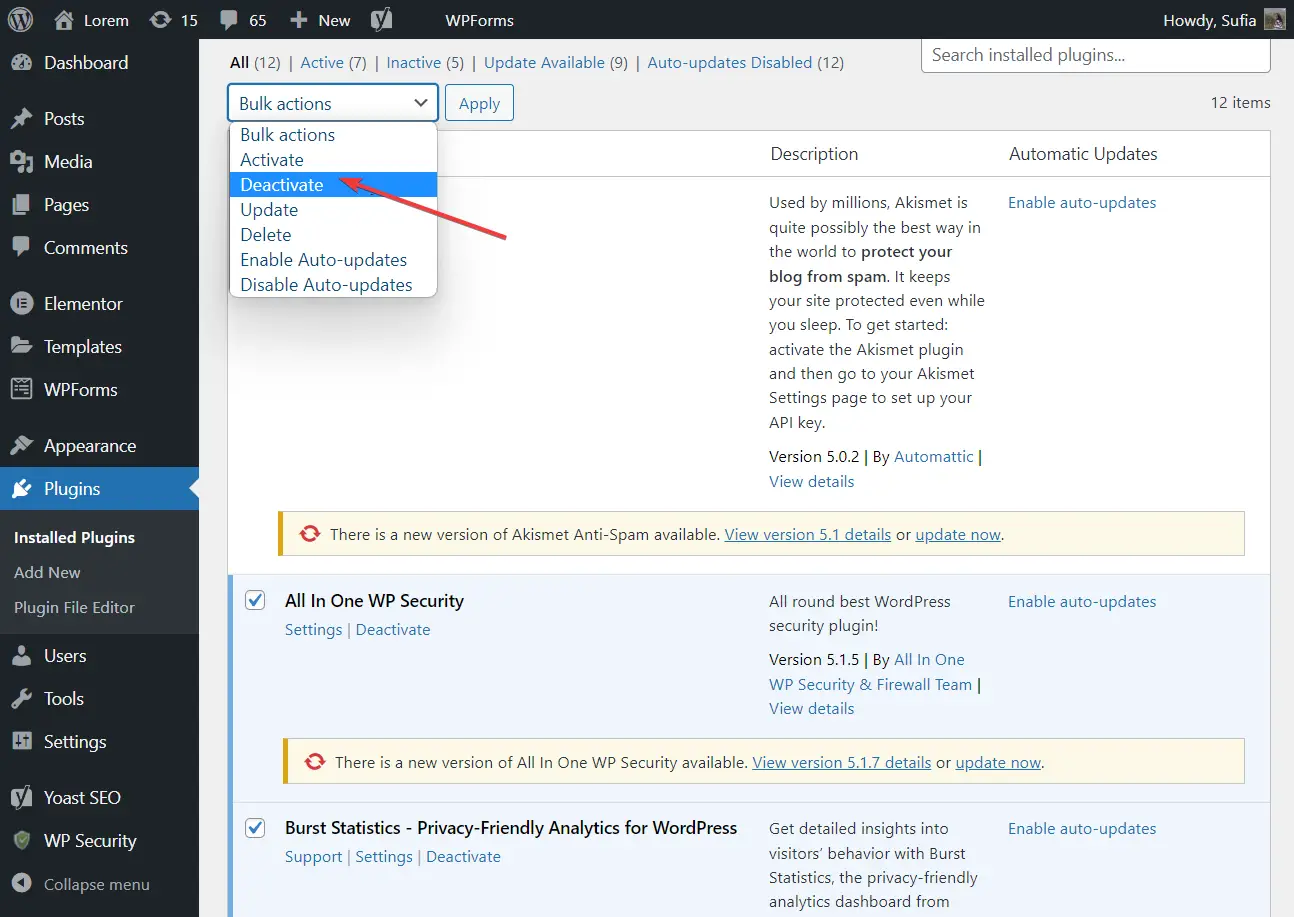Choose Delete from bulk actions
The image size is (1294, 917).
coord(334,234)
